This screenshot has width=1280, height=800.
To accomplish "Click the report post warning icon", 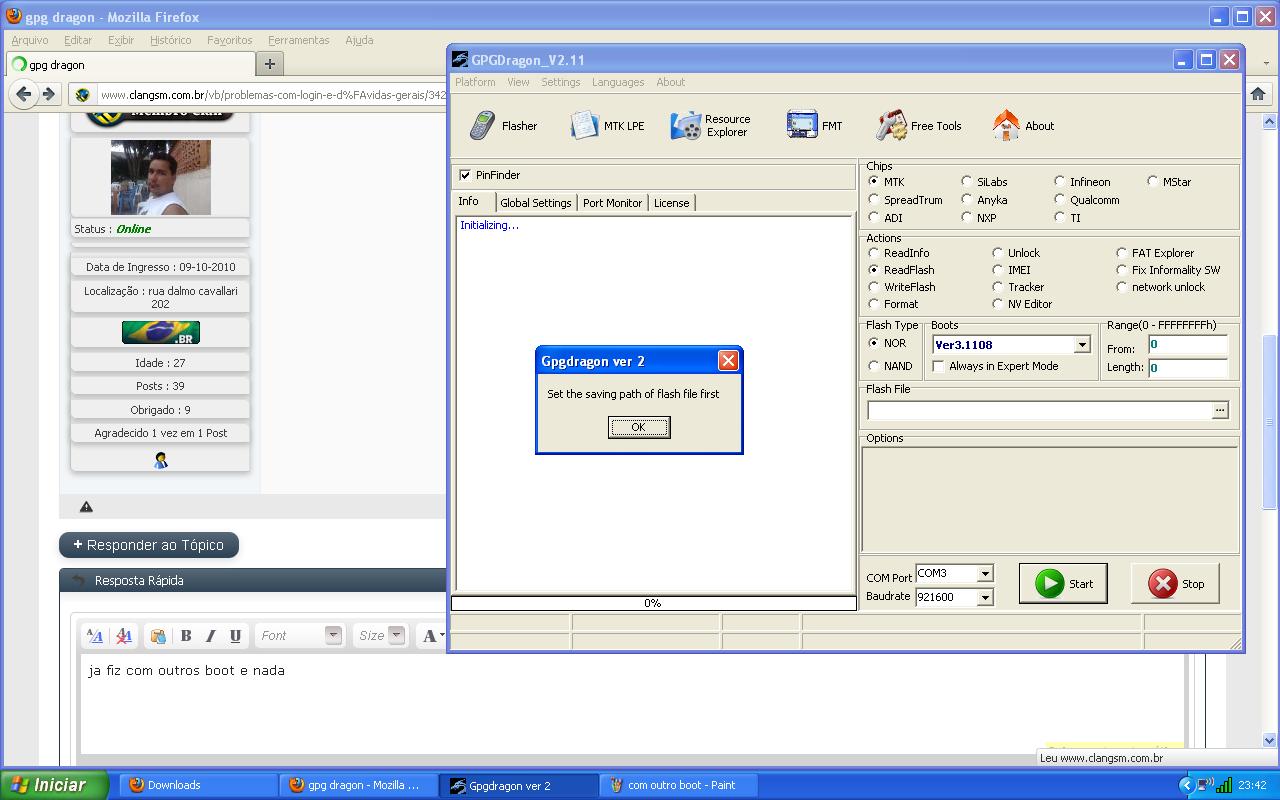I will [x=86, y=507].
